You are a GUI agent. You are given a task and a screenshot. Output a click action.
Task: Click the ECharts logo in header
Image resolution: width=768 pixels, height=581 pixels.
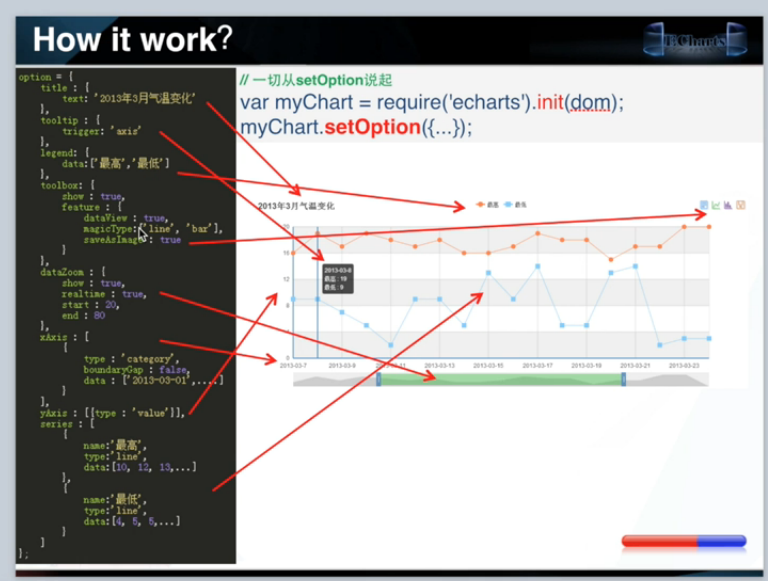(695, 39)
